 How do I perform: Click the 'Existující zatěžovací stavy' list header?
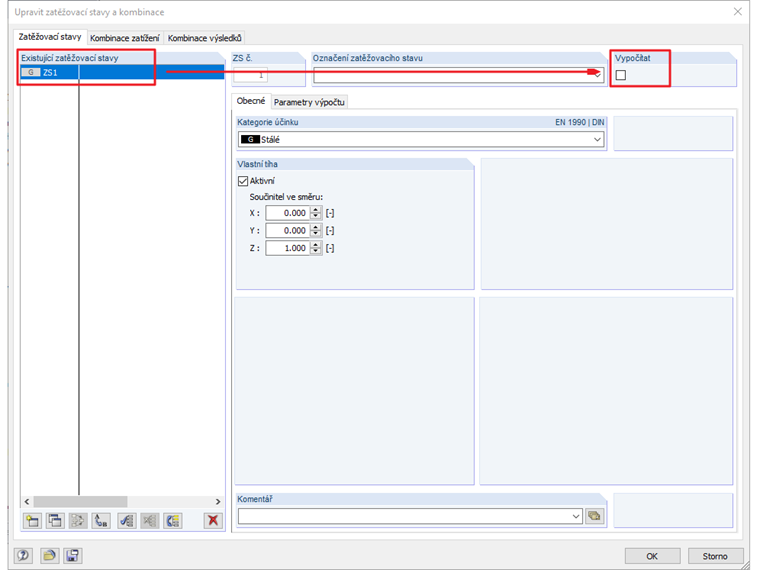coord(70,58)
